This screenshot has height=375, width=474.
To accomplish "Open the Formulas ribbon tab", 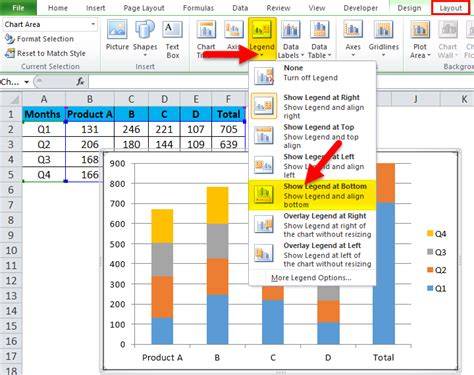I will [198, 8].
